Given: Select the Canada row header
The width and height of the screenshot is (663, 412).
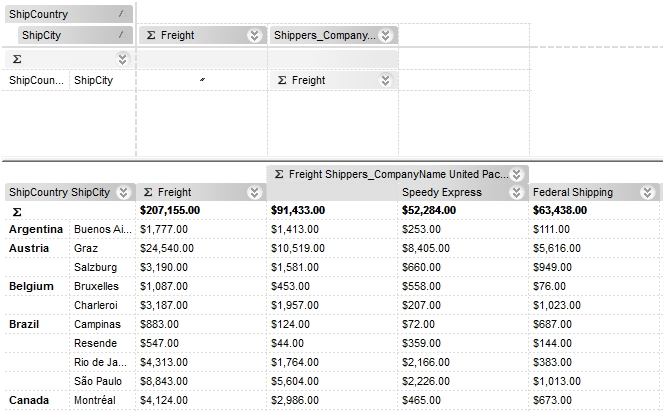Looking at the screenshot, I should 29,400.
